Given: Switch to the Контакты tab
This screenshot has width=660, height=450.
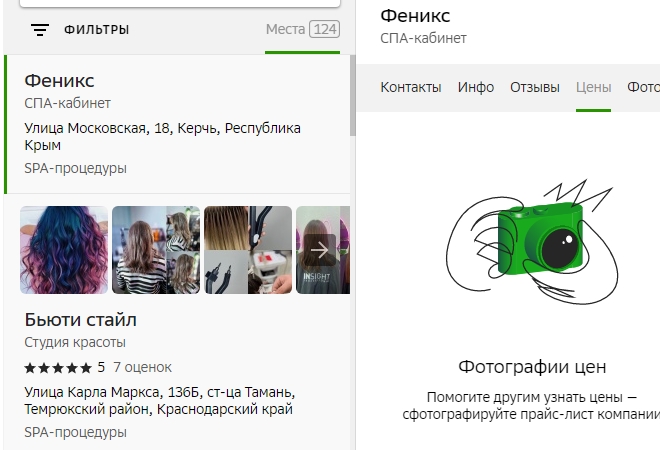Looking at the screenshot, I should 410,87.
